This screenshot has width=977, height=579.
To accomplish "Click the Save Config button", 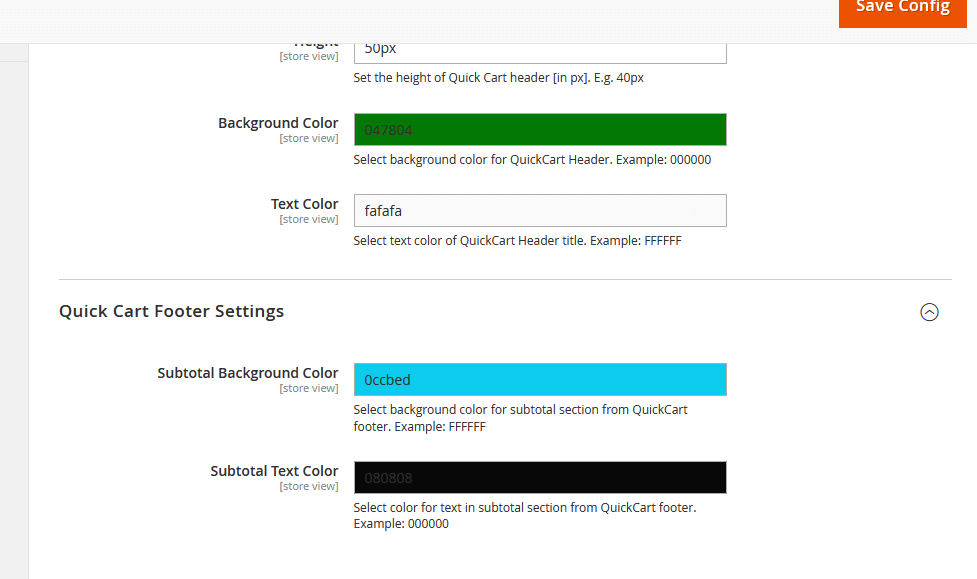I will point(902,10).
